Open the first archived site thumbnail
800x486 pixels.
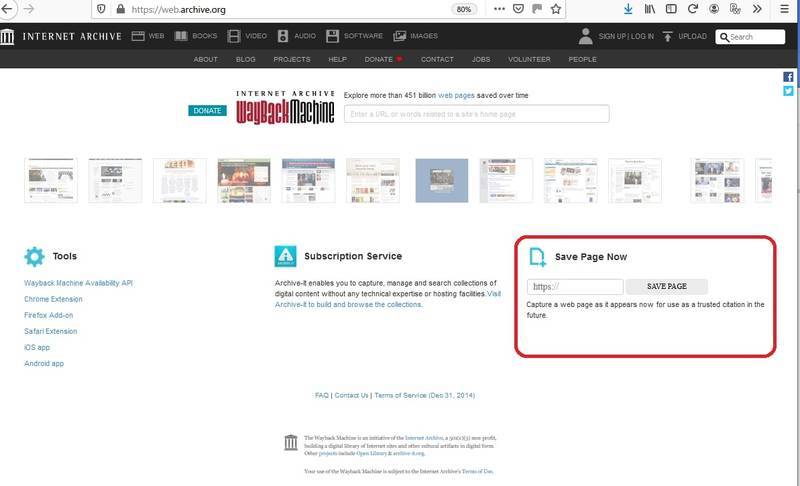point(51,181)
